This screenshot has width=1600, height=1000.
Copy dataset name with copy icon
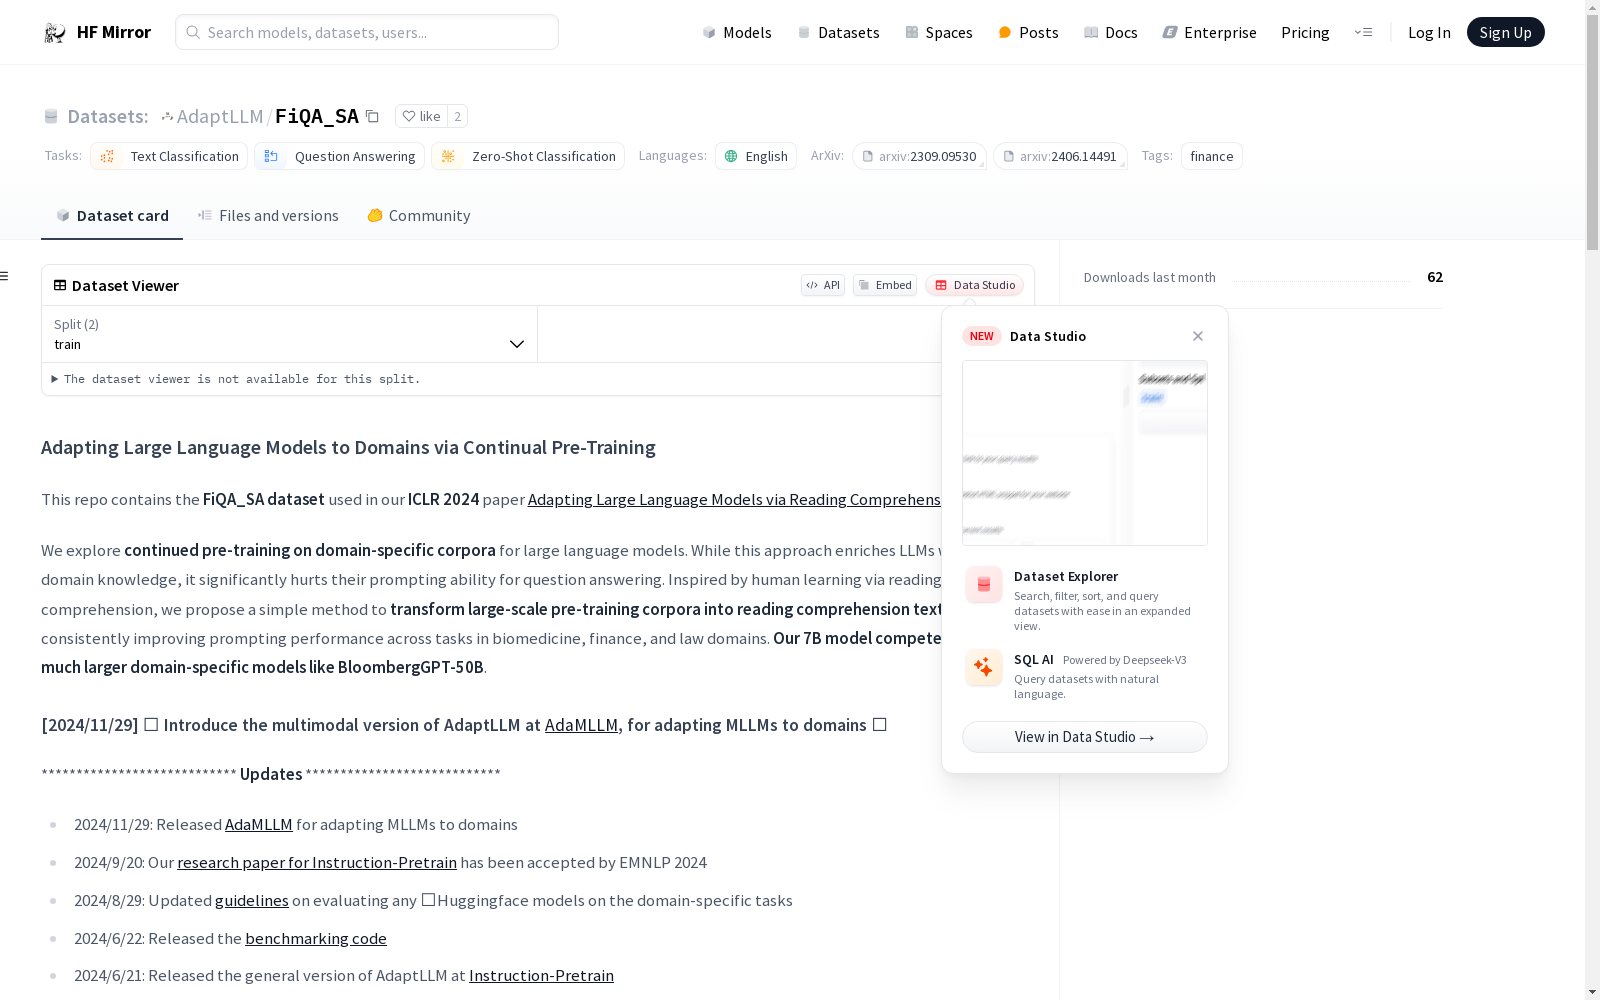(x=372, y=116)
